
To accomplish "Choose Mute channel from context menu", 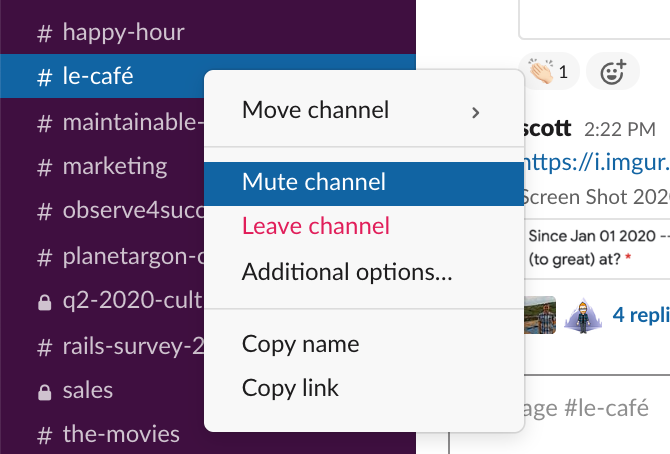I will (x=364, y=184).
